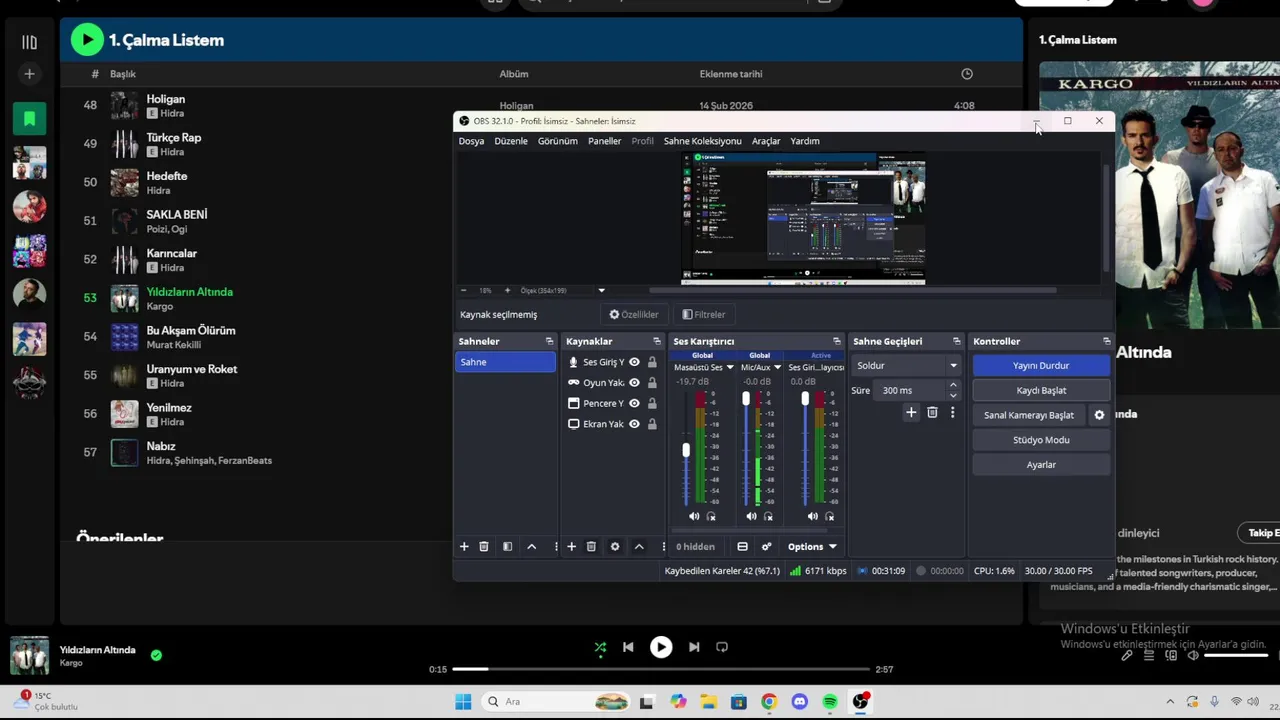Screen dimensions: 1280x720
Task: Open Paneller menu in OBS
Action: [x=604, y=141]
